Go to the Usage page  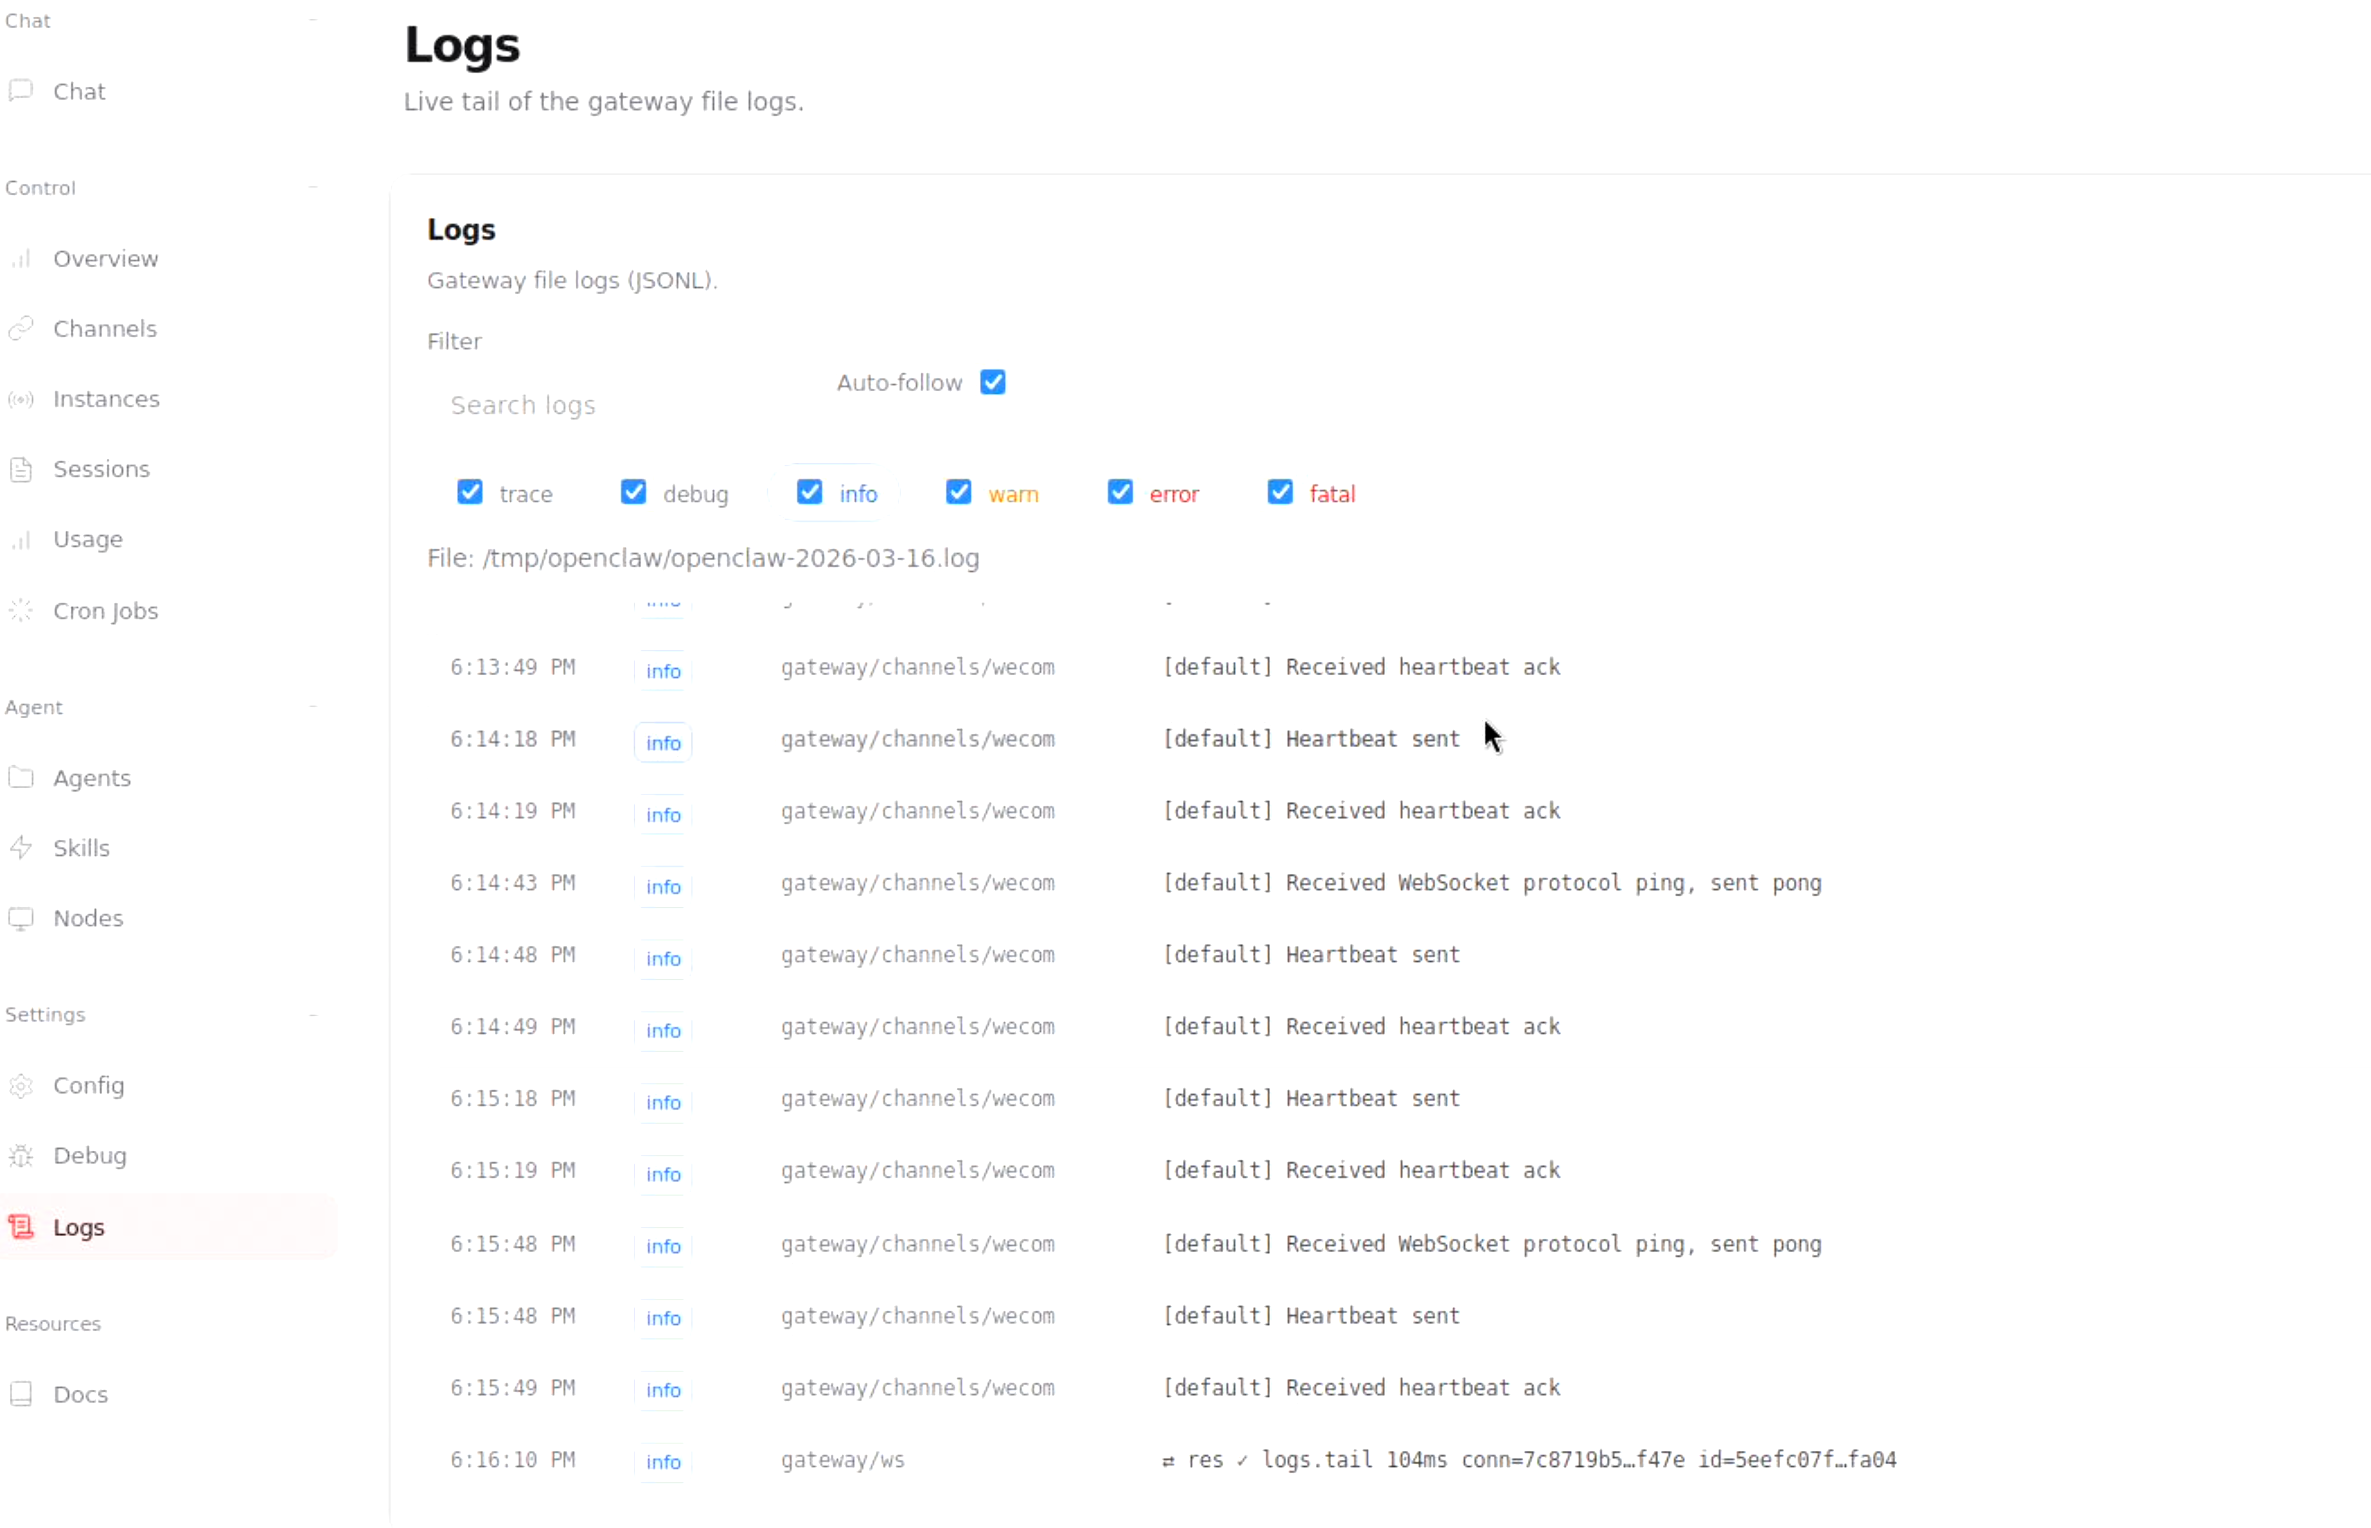click(x=88, y=539)
